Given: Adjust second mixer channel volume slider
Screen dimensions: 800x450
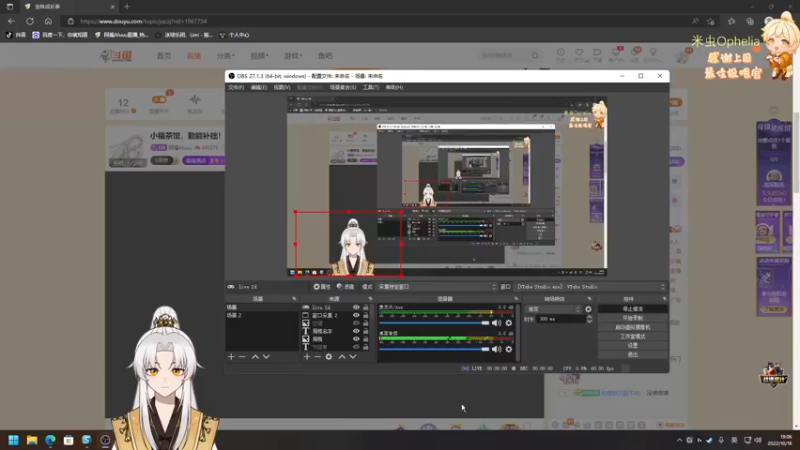Looking at the screenshot, I should pos(434,349).
